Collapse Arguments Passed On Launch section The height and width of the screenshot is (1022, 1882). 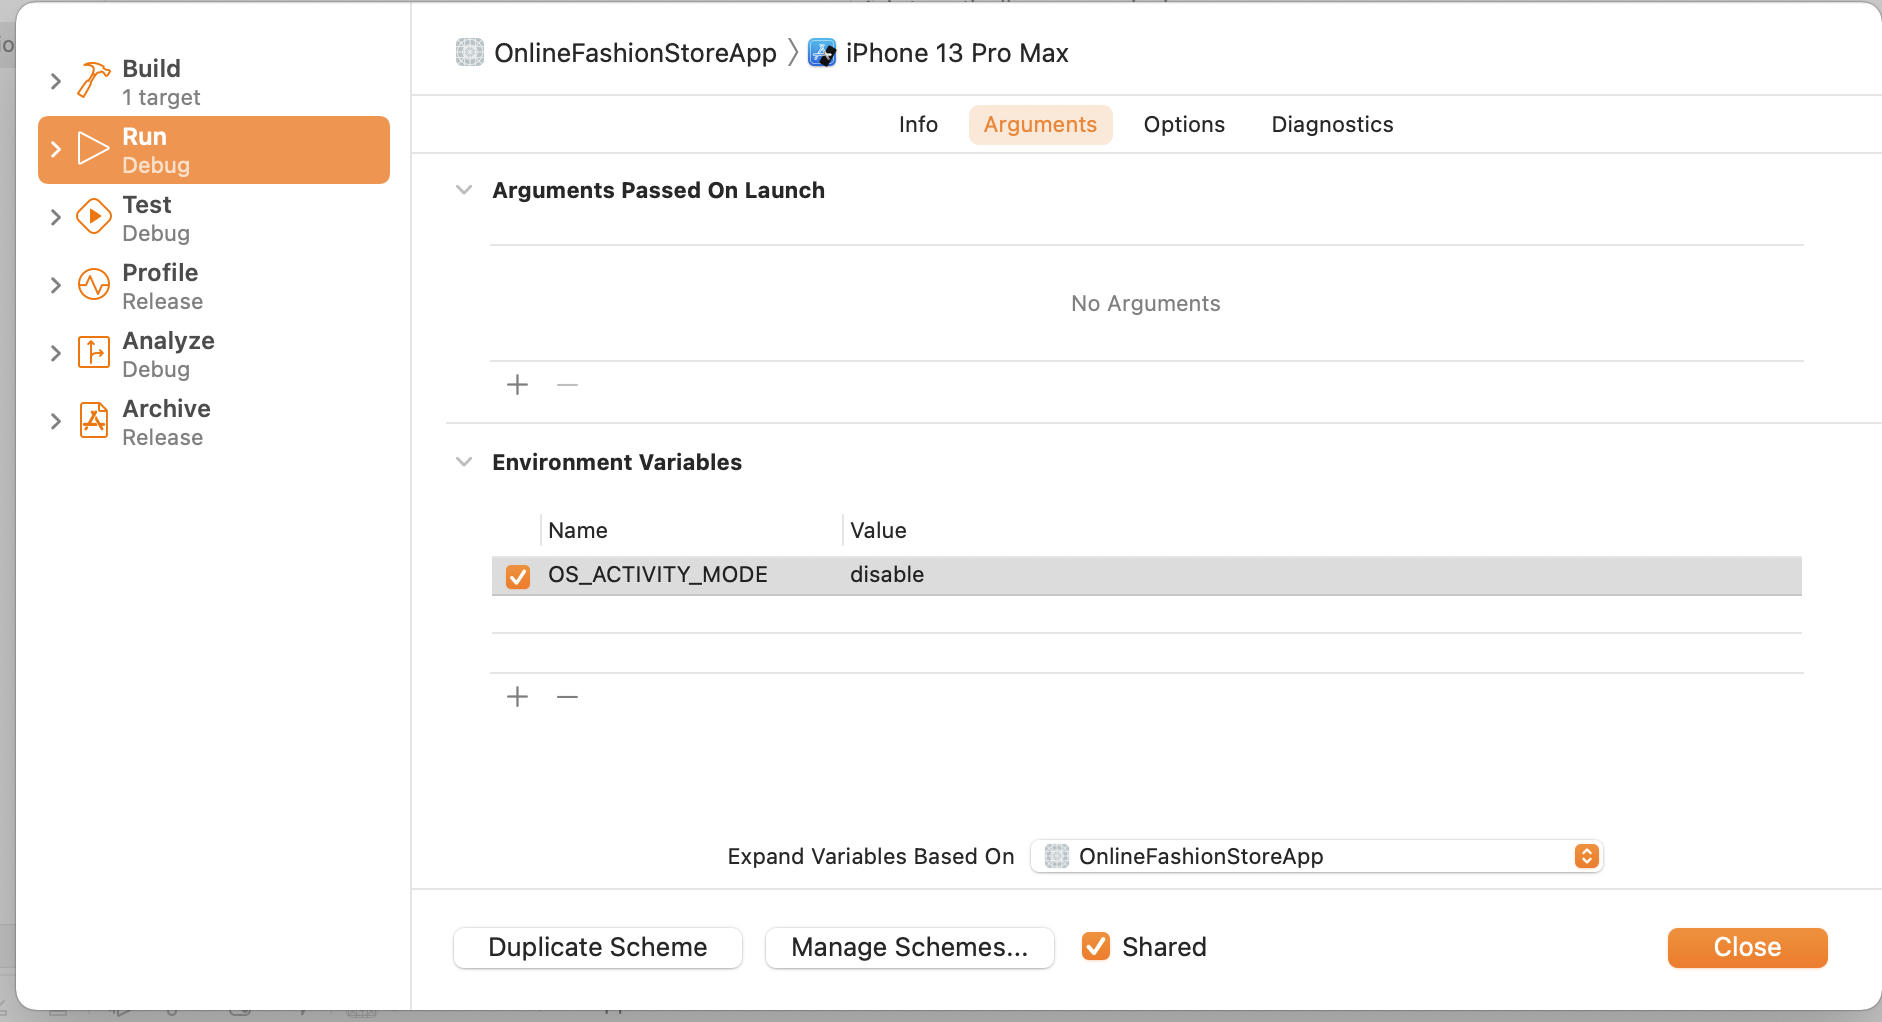(x=464, y=190)
